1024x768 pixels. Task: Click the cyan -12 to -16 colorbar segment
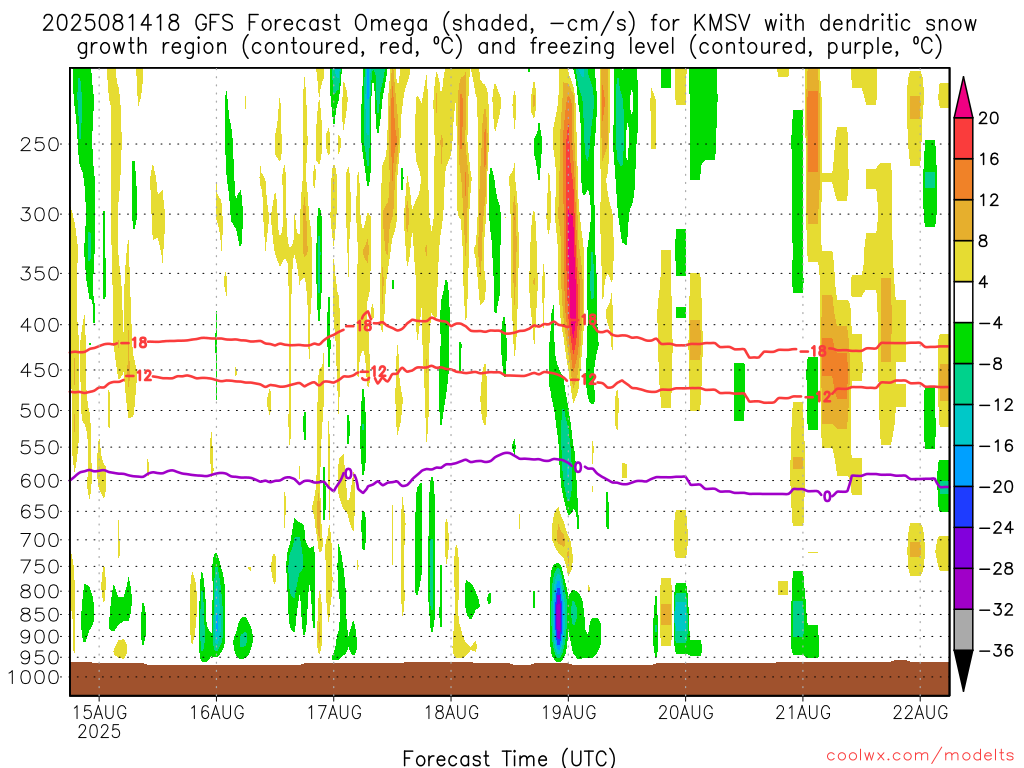tap(963, 425)
